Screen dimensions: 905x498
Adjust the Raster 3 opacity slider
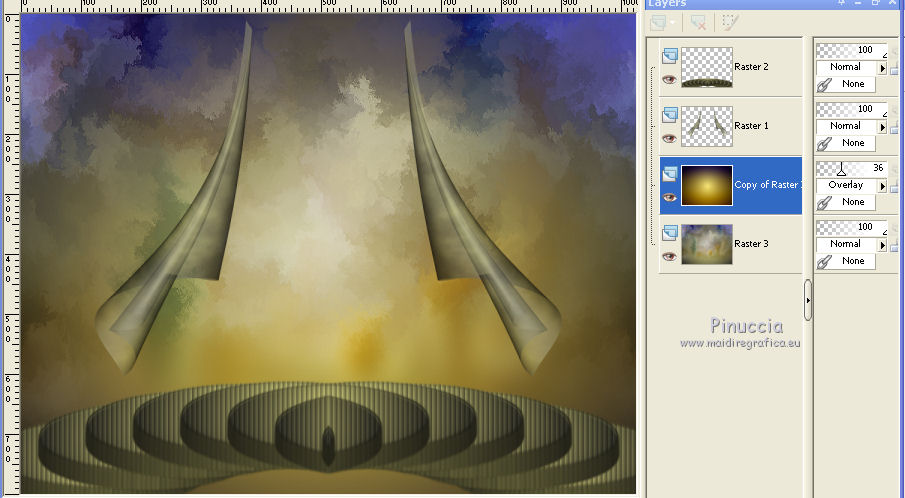(852, 227)
